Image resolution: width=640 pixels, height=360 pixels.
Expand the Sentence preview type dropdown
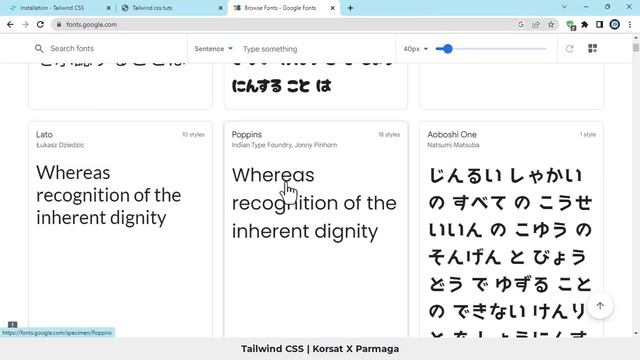213,49
